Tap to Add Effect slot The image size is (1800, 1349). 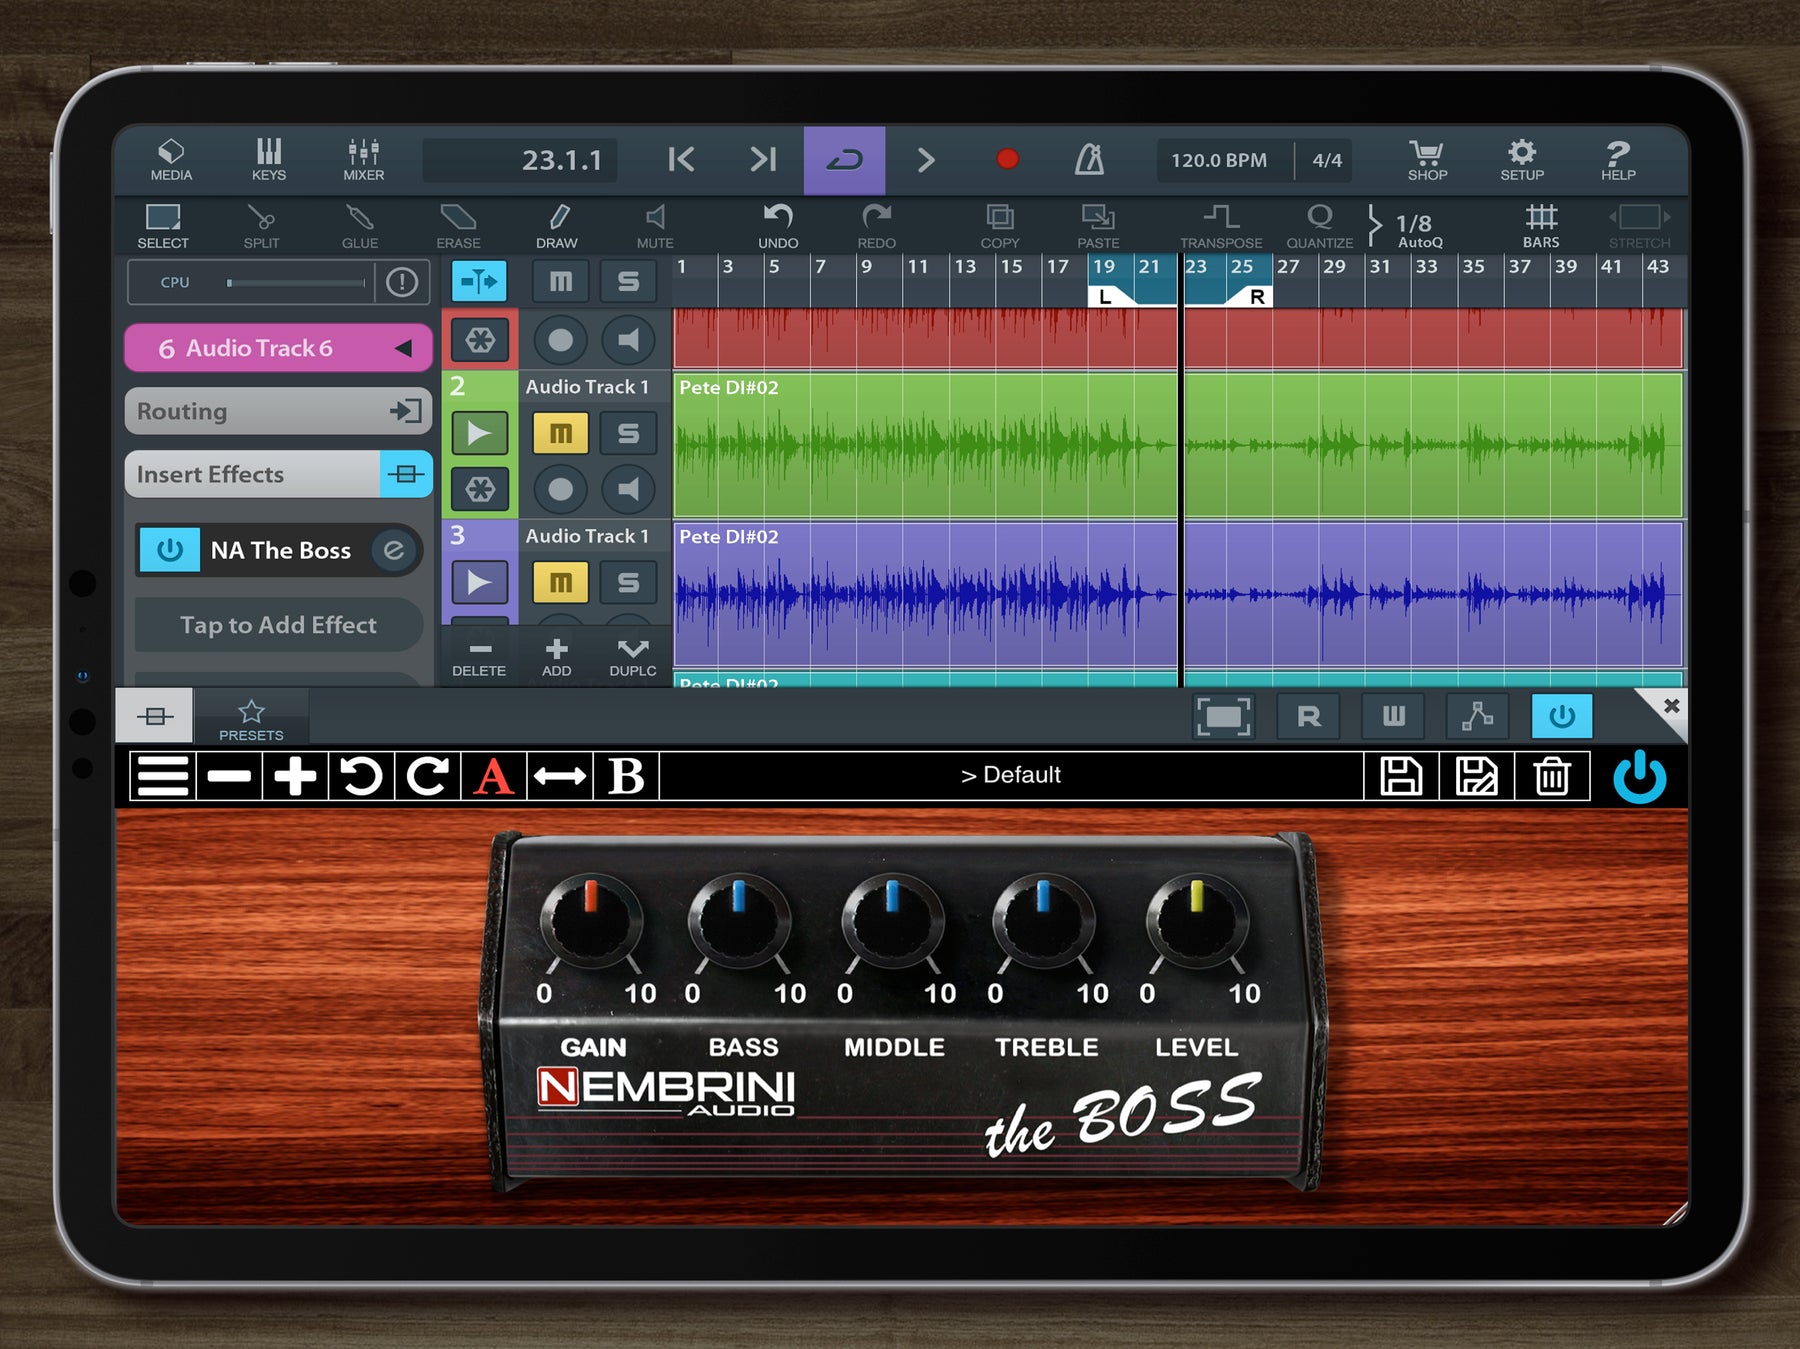(x=278, y=625)
